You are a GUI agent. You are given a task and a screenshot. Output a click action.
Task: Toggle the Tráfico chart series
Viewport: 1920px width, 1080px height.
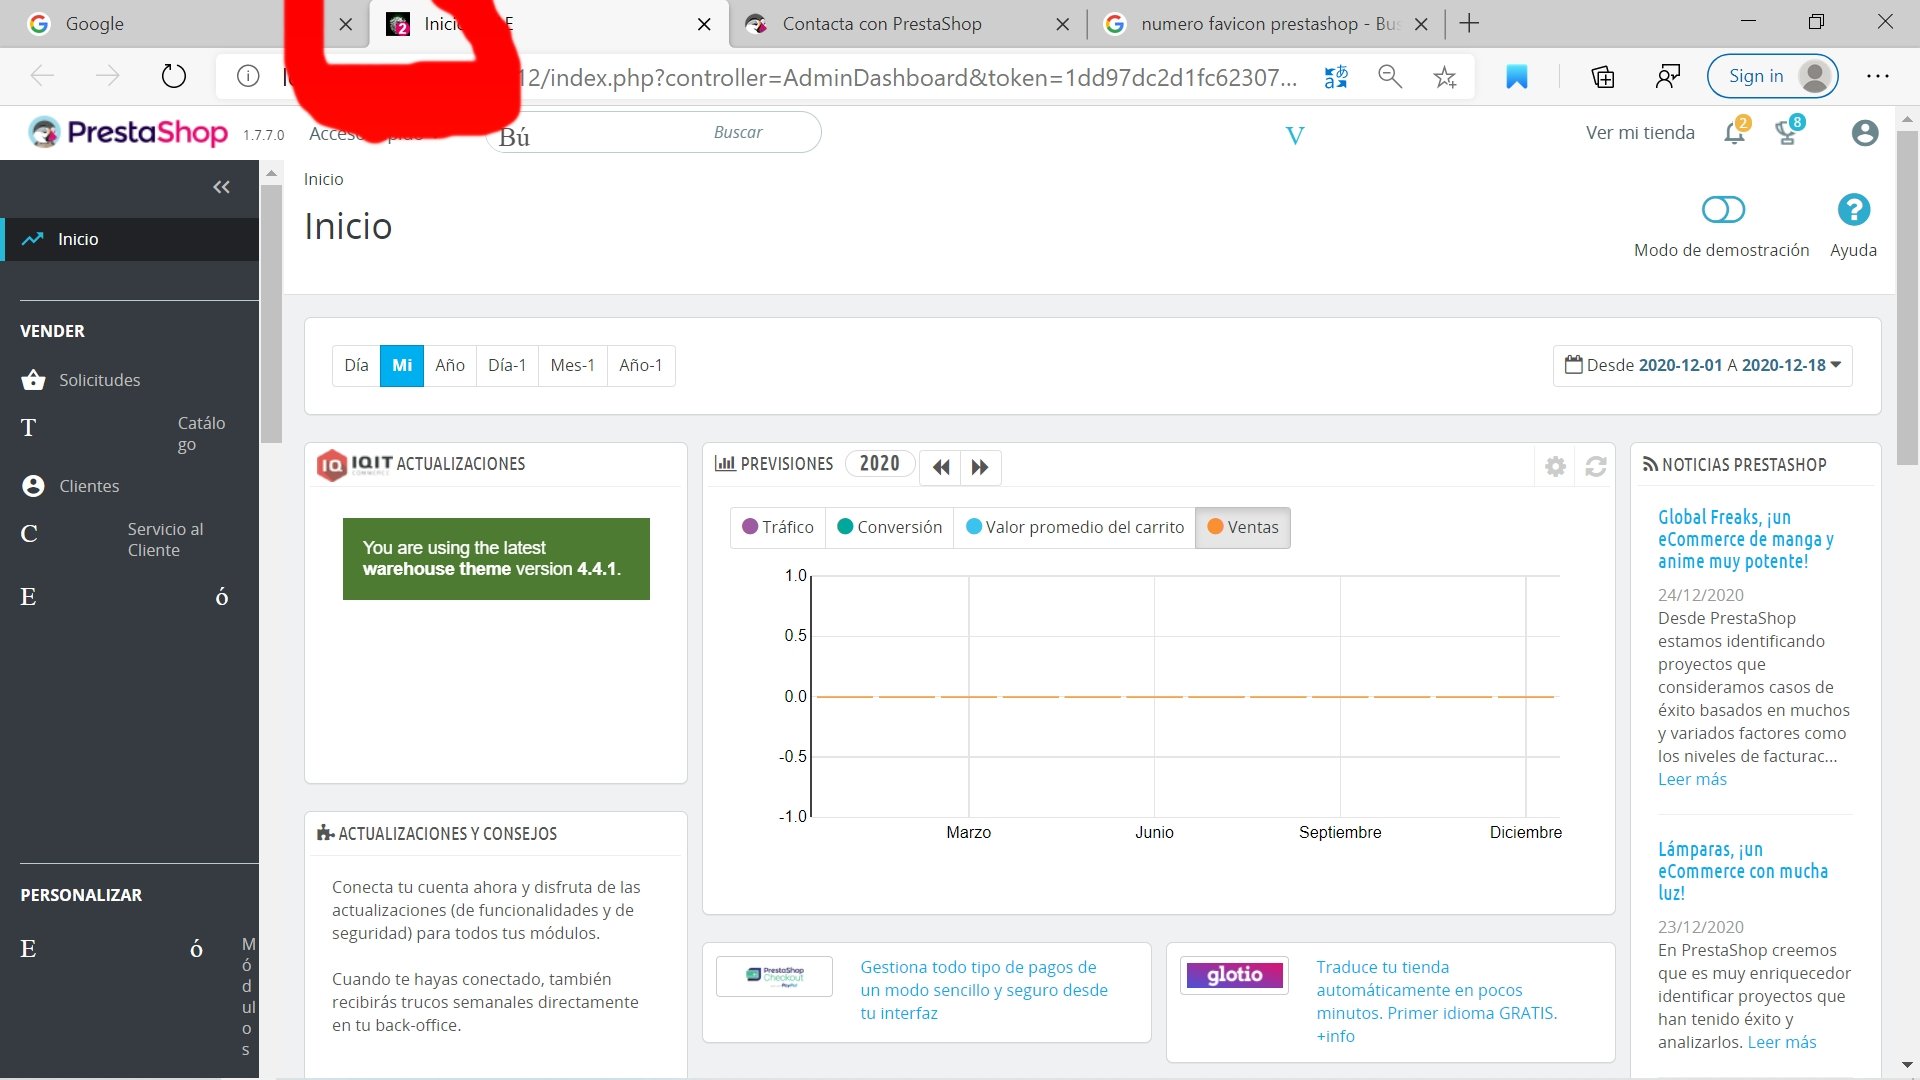pyautogui.click(x=778, y=527)
